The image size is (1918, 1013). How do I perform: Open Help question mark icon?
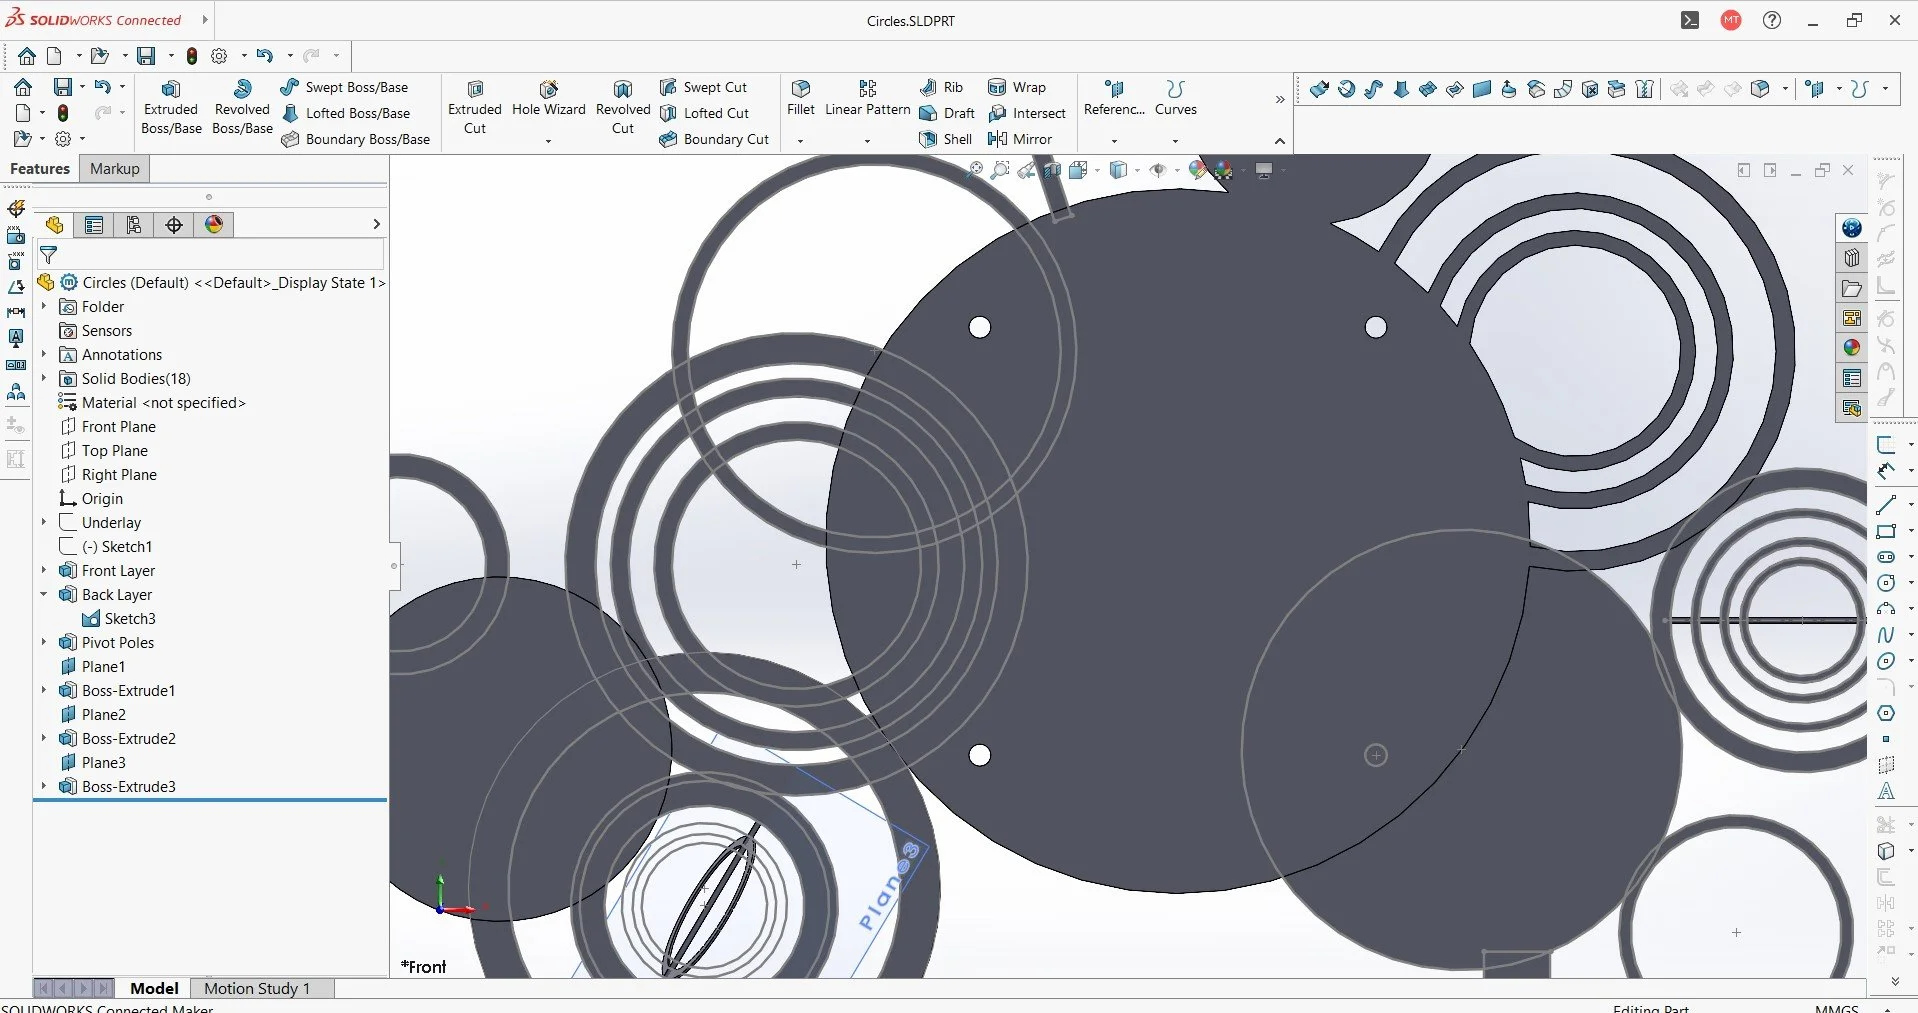click(1772, 20)
